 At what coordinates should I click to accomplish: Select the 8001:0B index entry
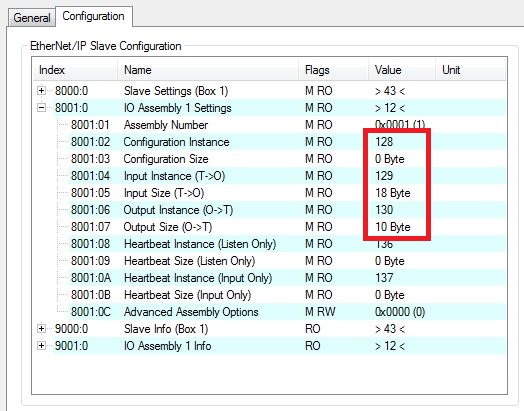click(91, 295)
